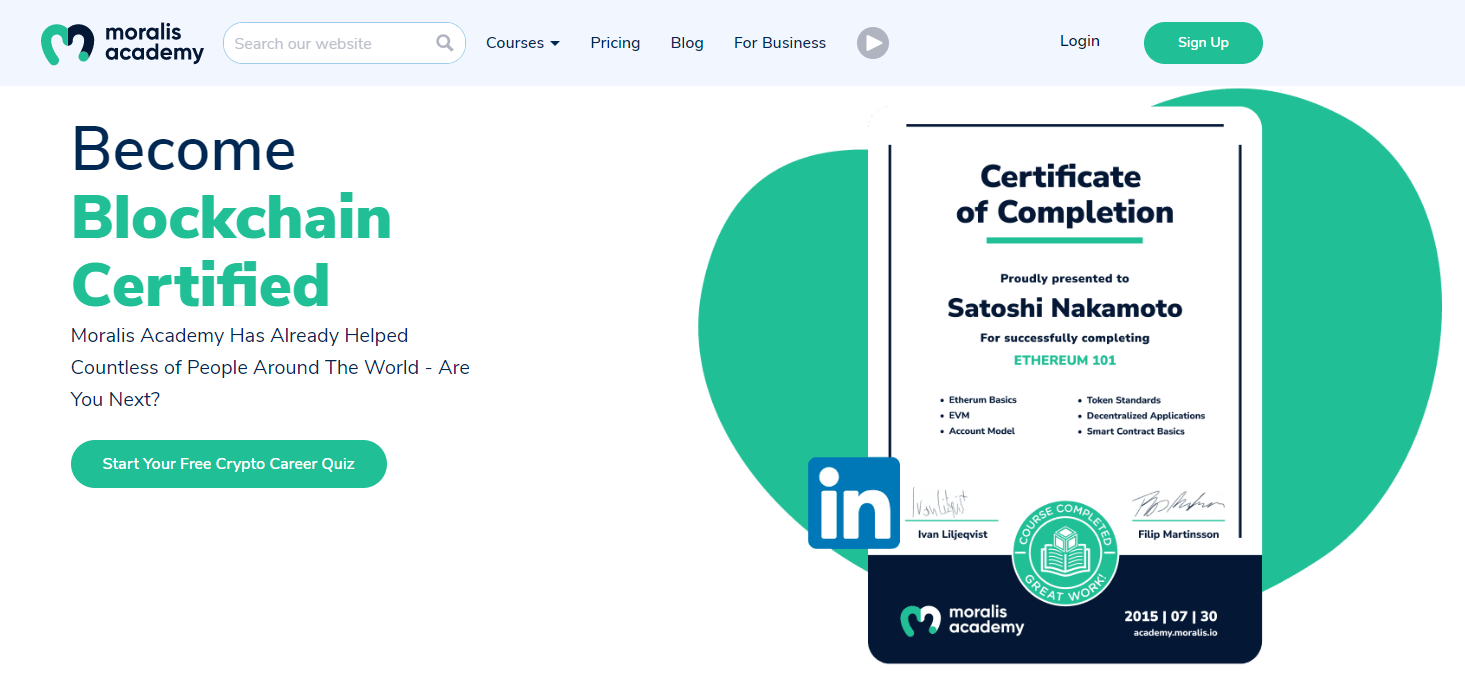Click the Moralis Academy logo in header
This screenshot has width=1465, height=679.
coord(122,43)
